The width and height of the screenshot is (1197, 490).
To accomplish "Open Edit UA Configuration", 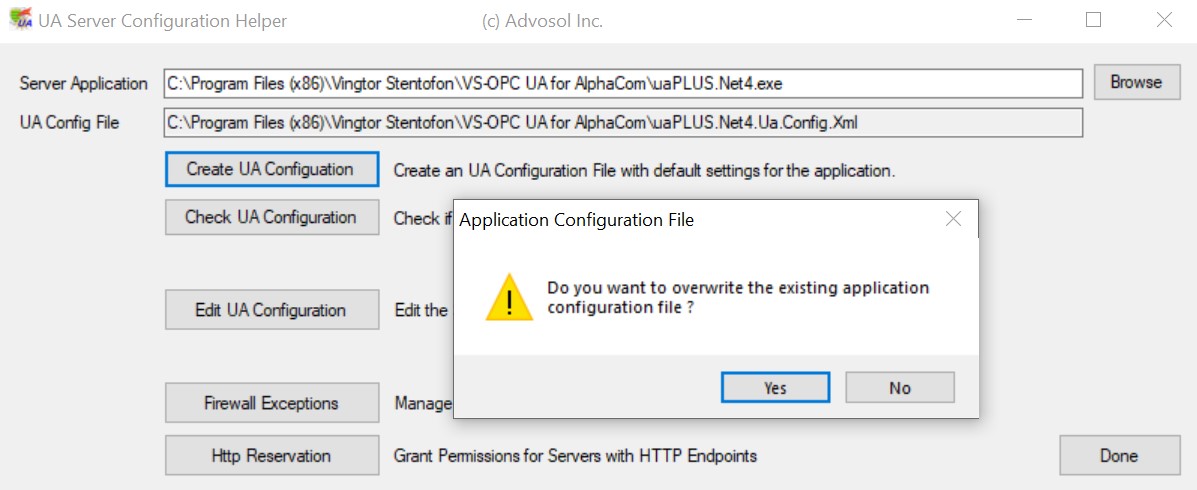I will tap(271, 310).
